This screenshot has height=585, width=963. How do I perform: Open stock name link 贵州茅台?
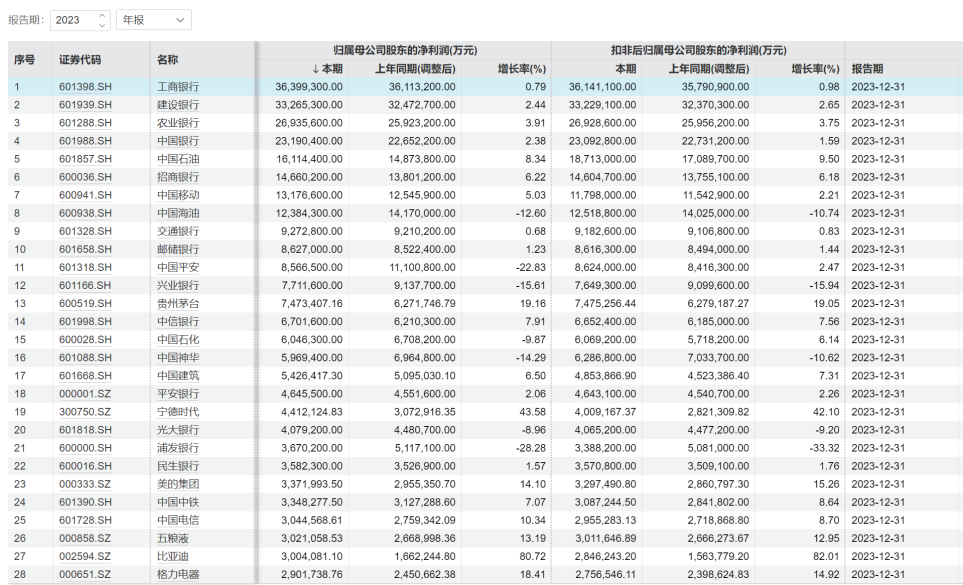click(x=177, y=303)
